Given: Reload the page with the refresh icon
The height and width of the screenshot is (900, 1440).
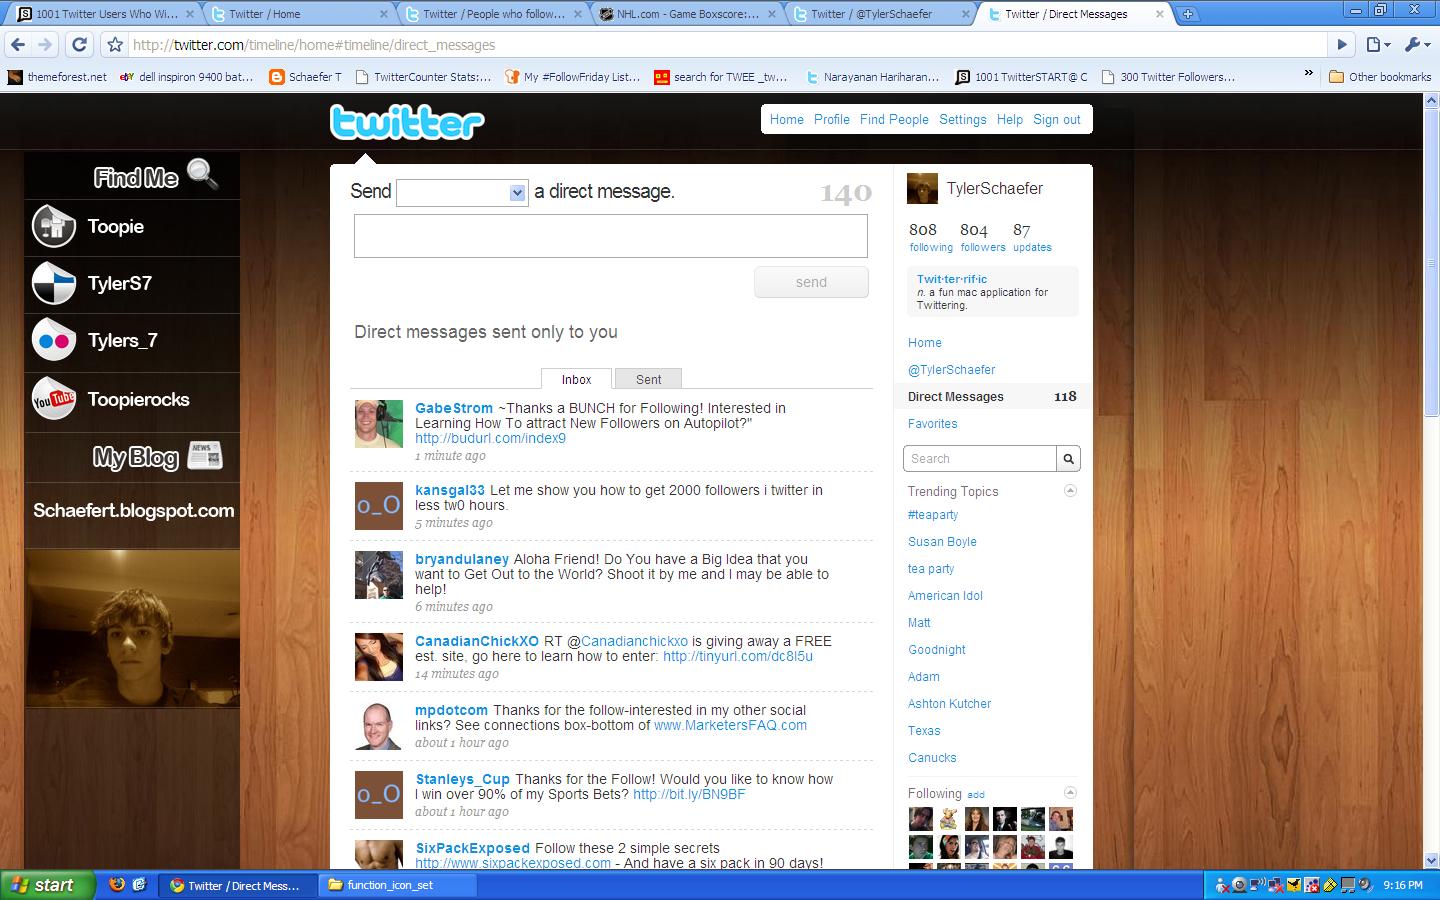Looking at the screenshot, I should (80, 45).
